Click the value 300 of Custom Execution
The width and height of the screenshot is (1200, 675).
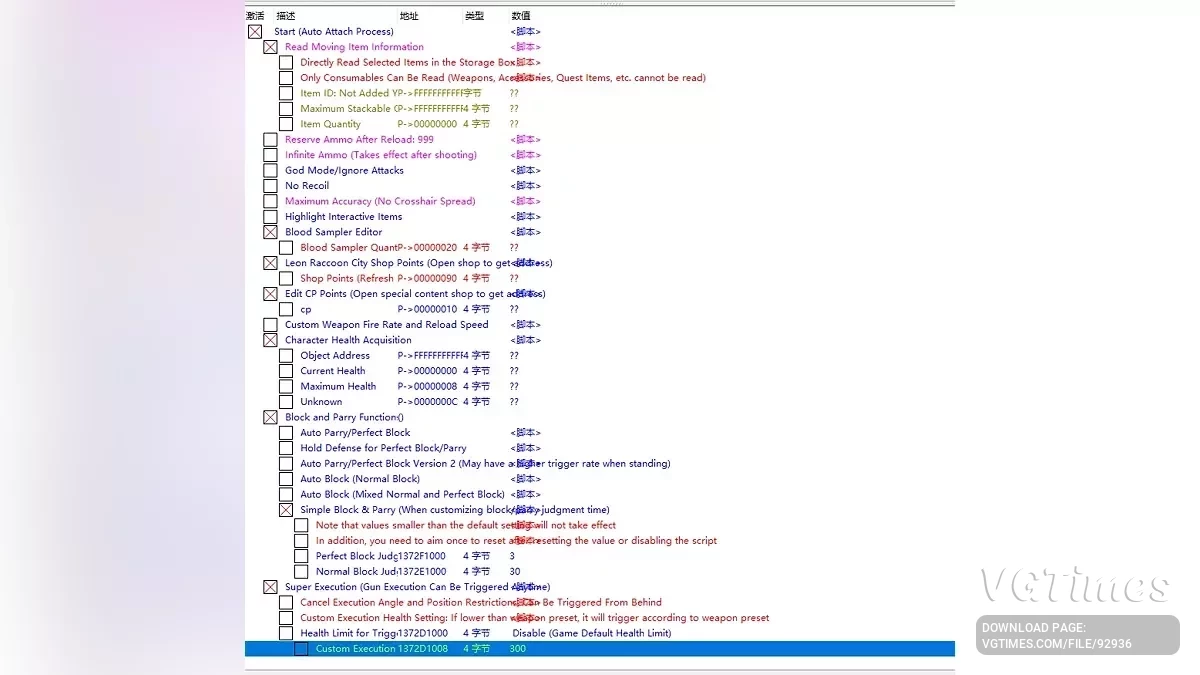tap(517, 649)
